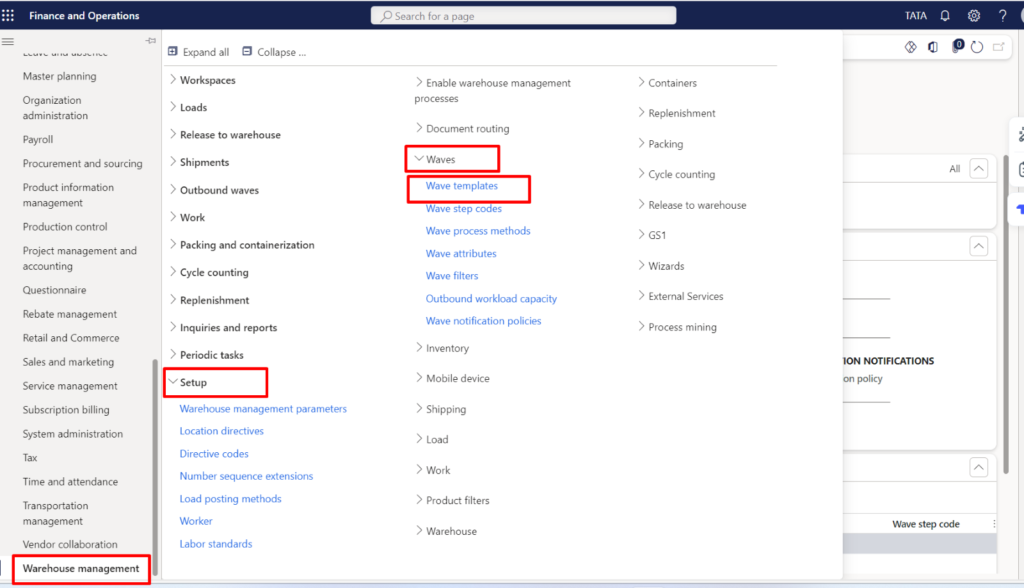Click the Wave step code column header
Screen dimensions: 1024x588
click(925, 524)
